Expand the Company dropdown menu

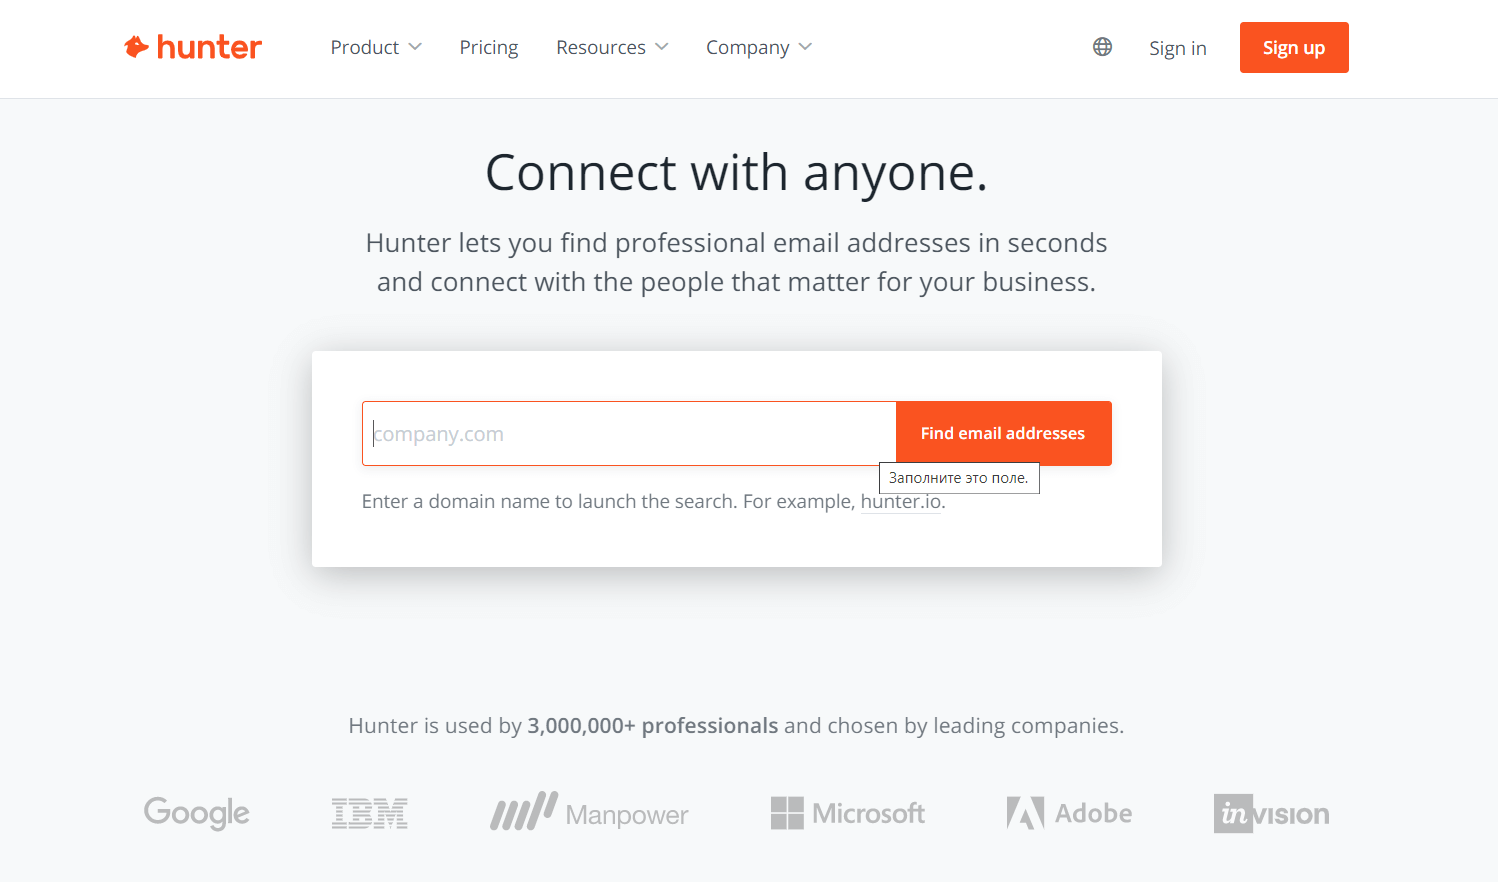coord(759,47)
